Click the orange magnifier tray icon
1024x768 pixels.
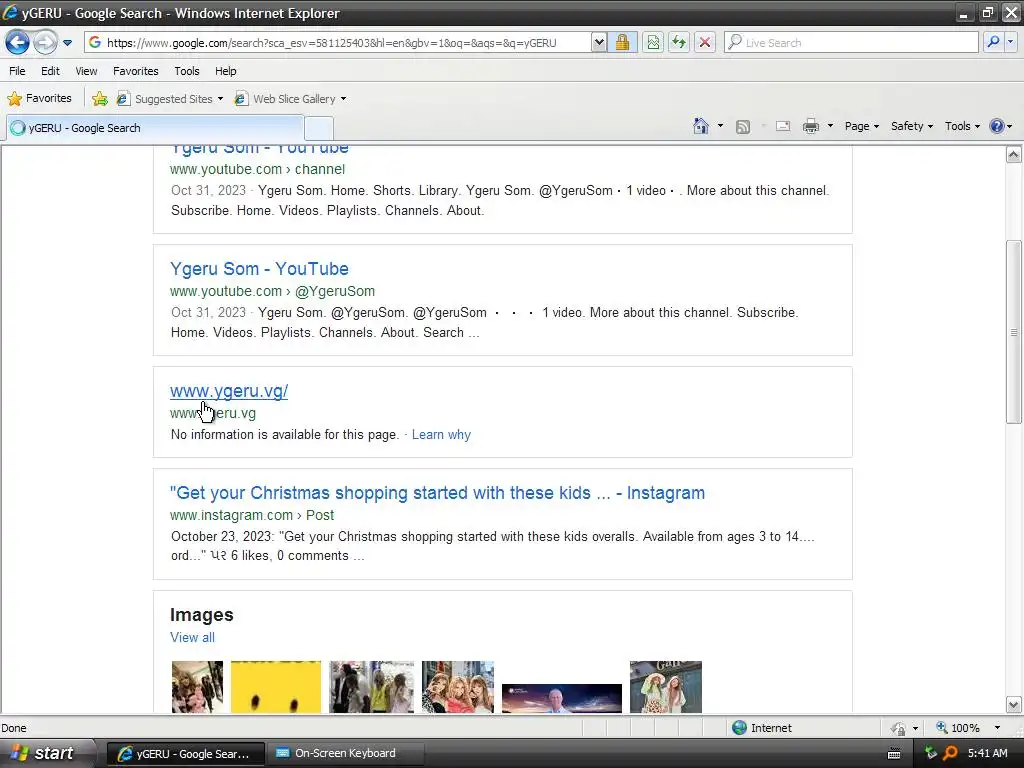pyautogui.click(x=951, y=754)
